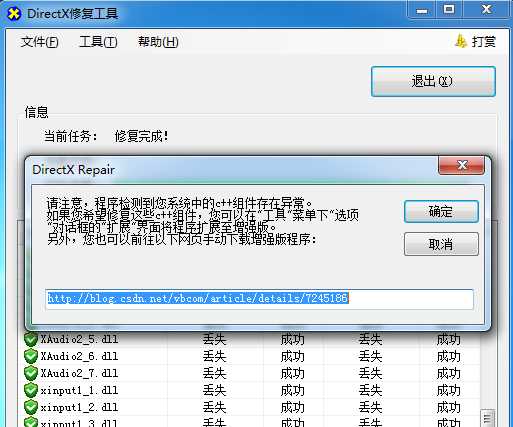Select the XAudio2_5.dll file name
The image size is (513, 427).
coord(79,339)
